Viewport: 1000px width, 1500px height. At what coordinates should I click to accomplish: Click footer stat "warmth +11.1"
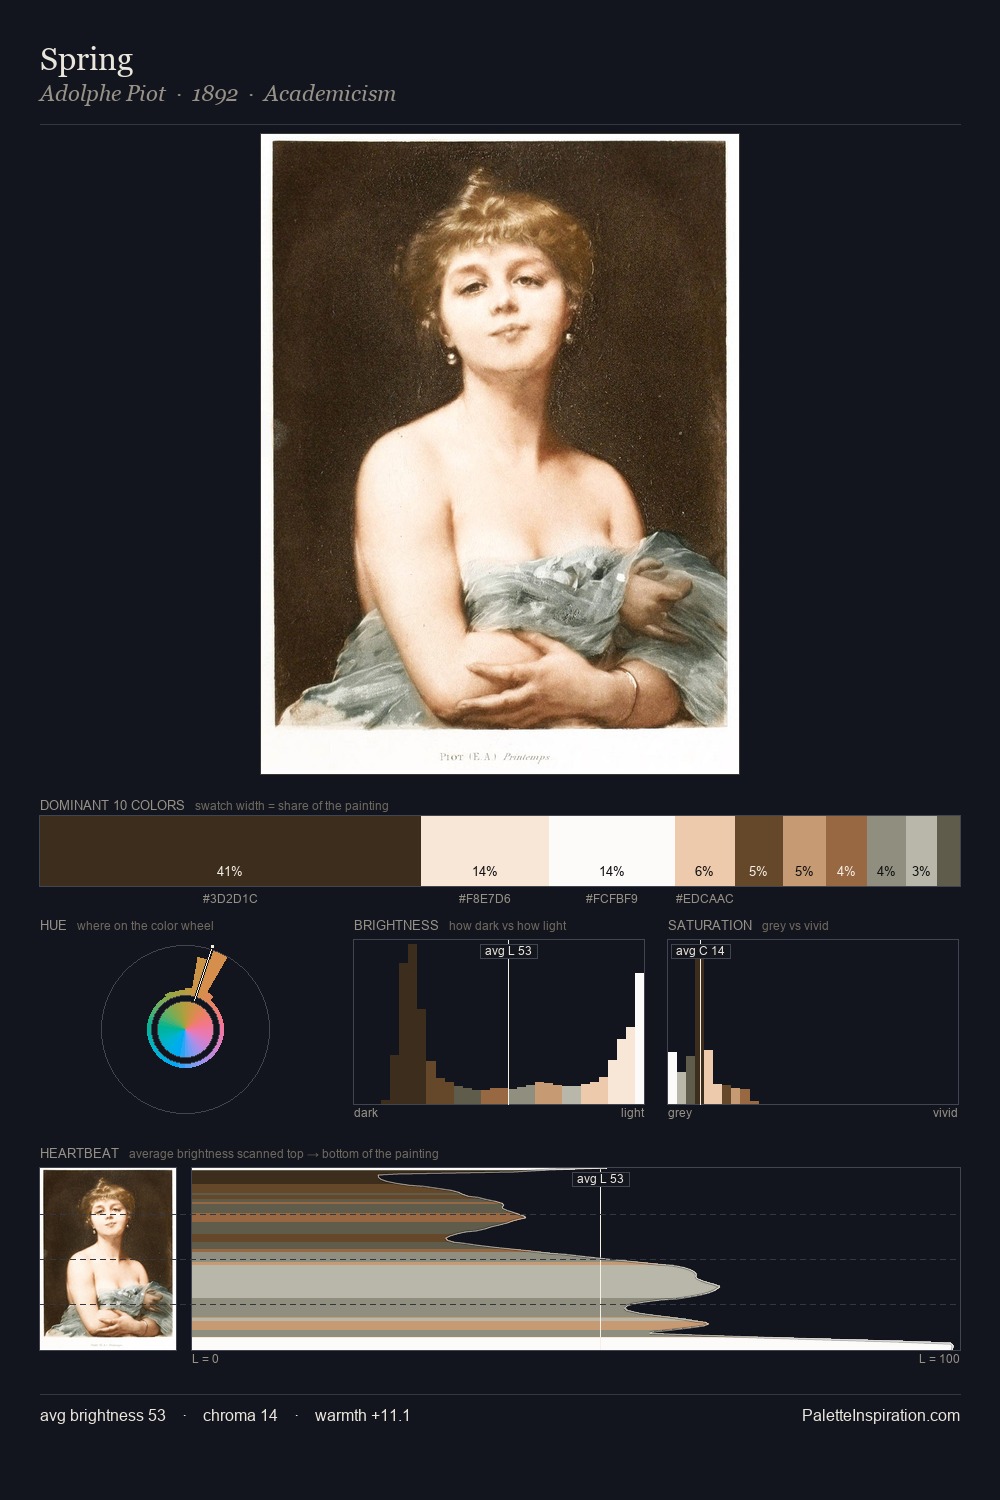[x=362, y=1415]
